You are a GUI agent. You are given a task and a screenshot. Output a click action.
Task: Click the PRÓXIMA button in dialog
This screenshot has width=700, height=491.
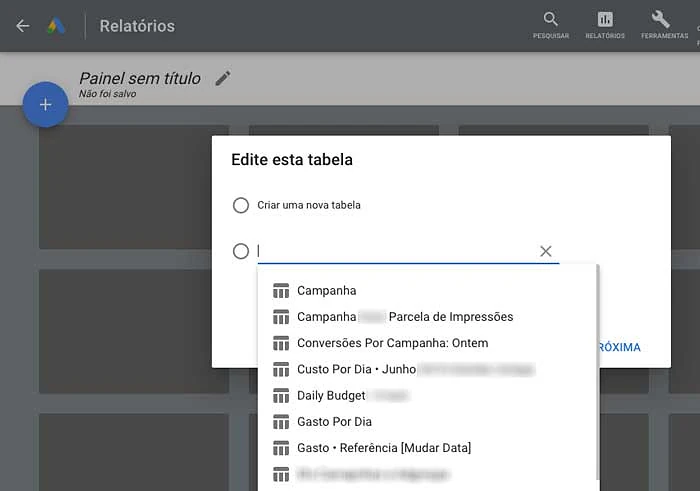(x=620, y=347)
